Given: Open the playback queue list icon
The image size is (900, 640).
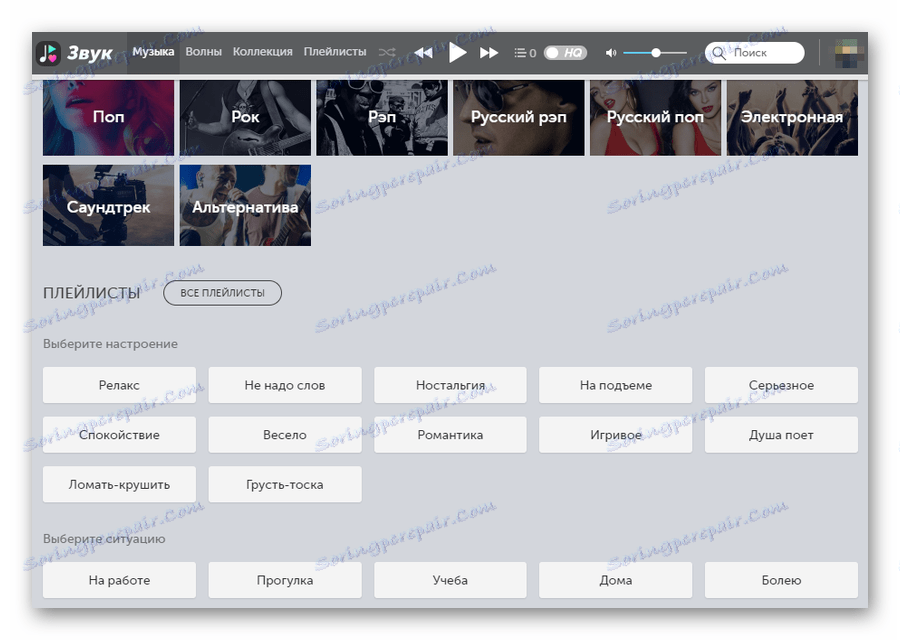Looking at the screenshot, I should pyautogui.click(x=521, y=53).
